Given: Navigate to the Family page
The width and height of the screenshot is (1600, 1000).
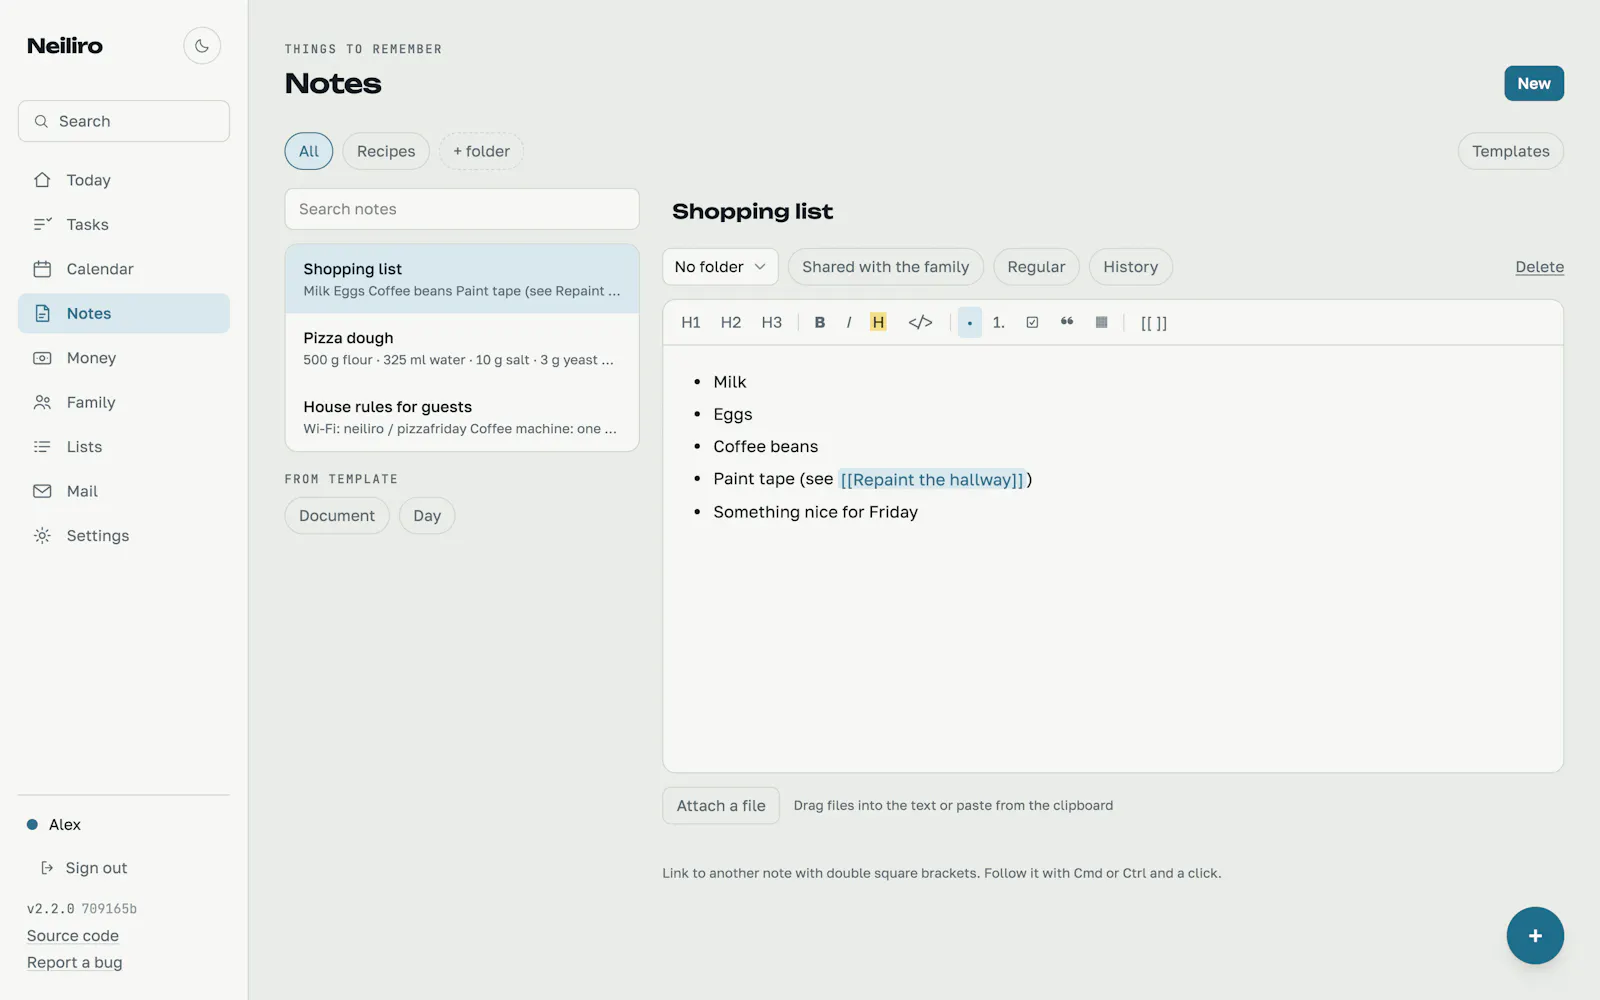Looking at the screenshot, I should click(124, 403).
